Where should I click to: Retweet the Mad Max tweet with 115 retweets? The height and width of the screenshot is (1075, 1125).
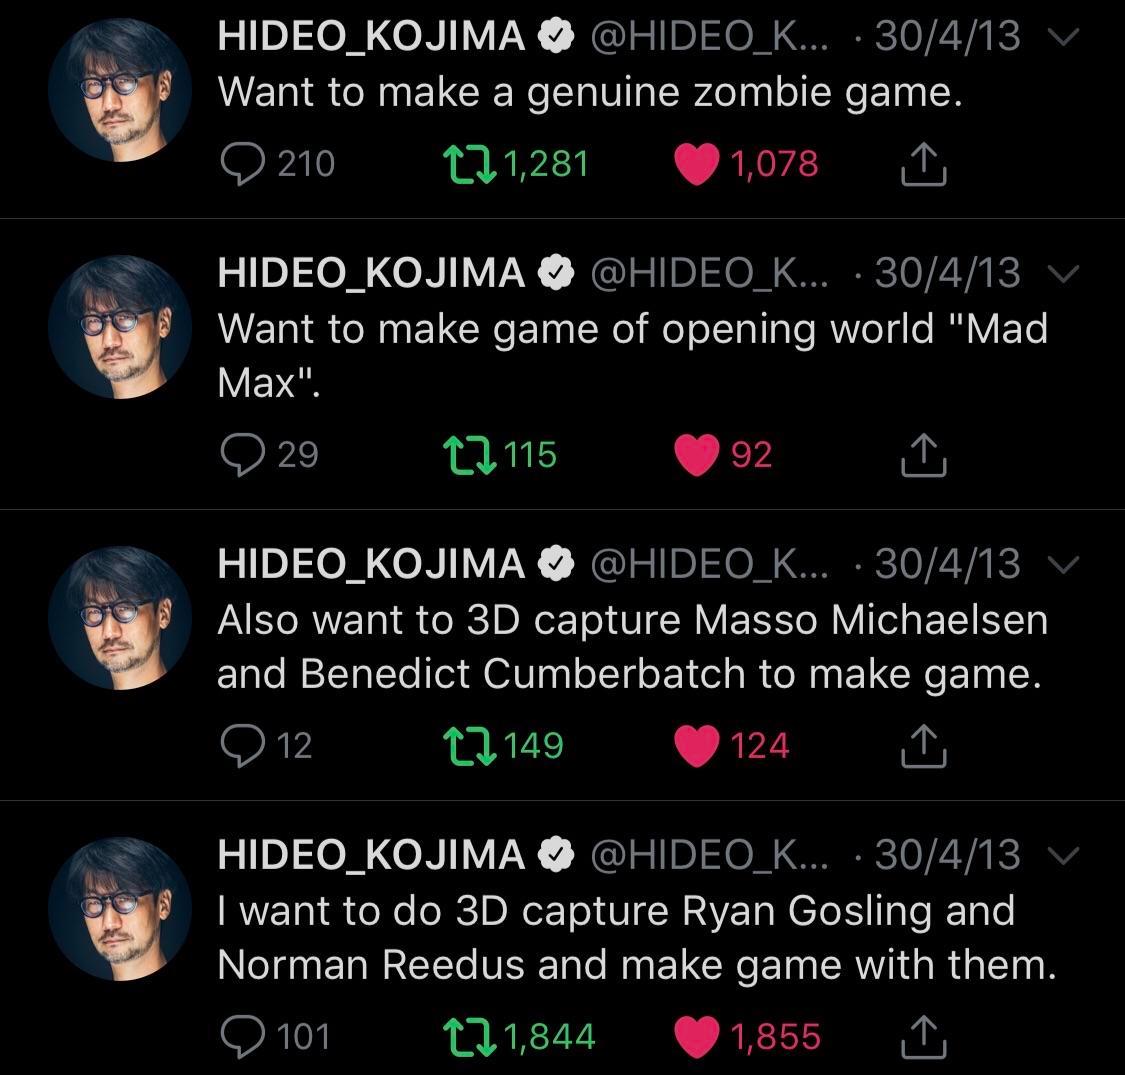469,455
